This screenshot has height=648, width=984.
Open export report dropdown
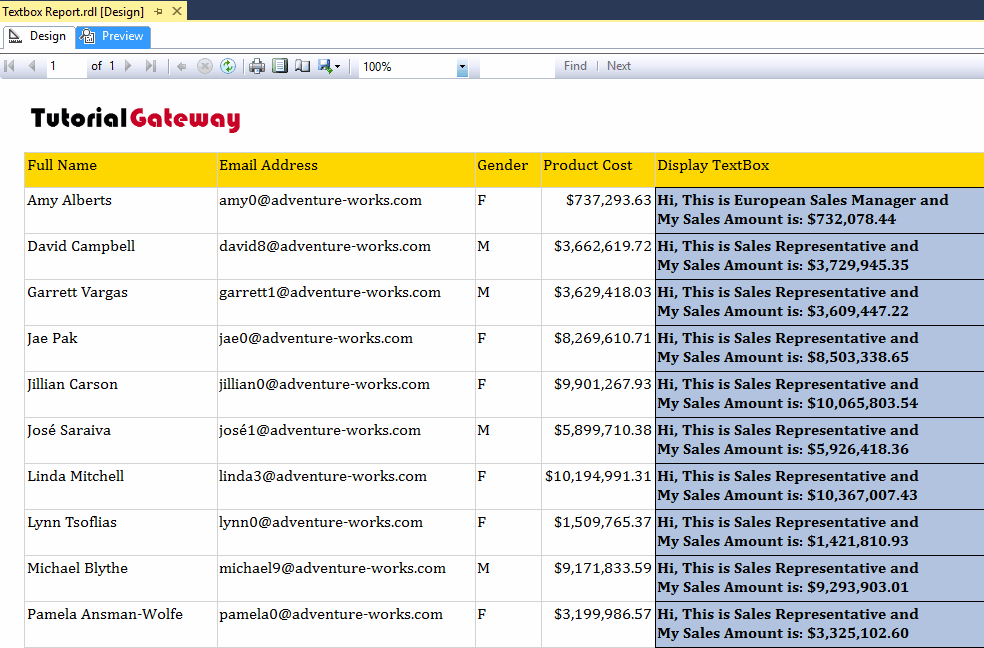click(329, 66)
